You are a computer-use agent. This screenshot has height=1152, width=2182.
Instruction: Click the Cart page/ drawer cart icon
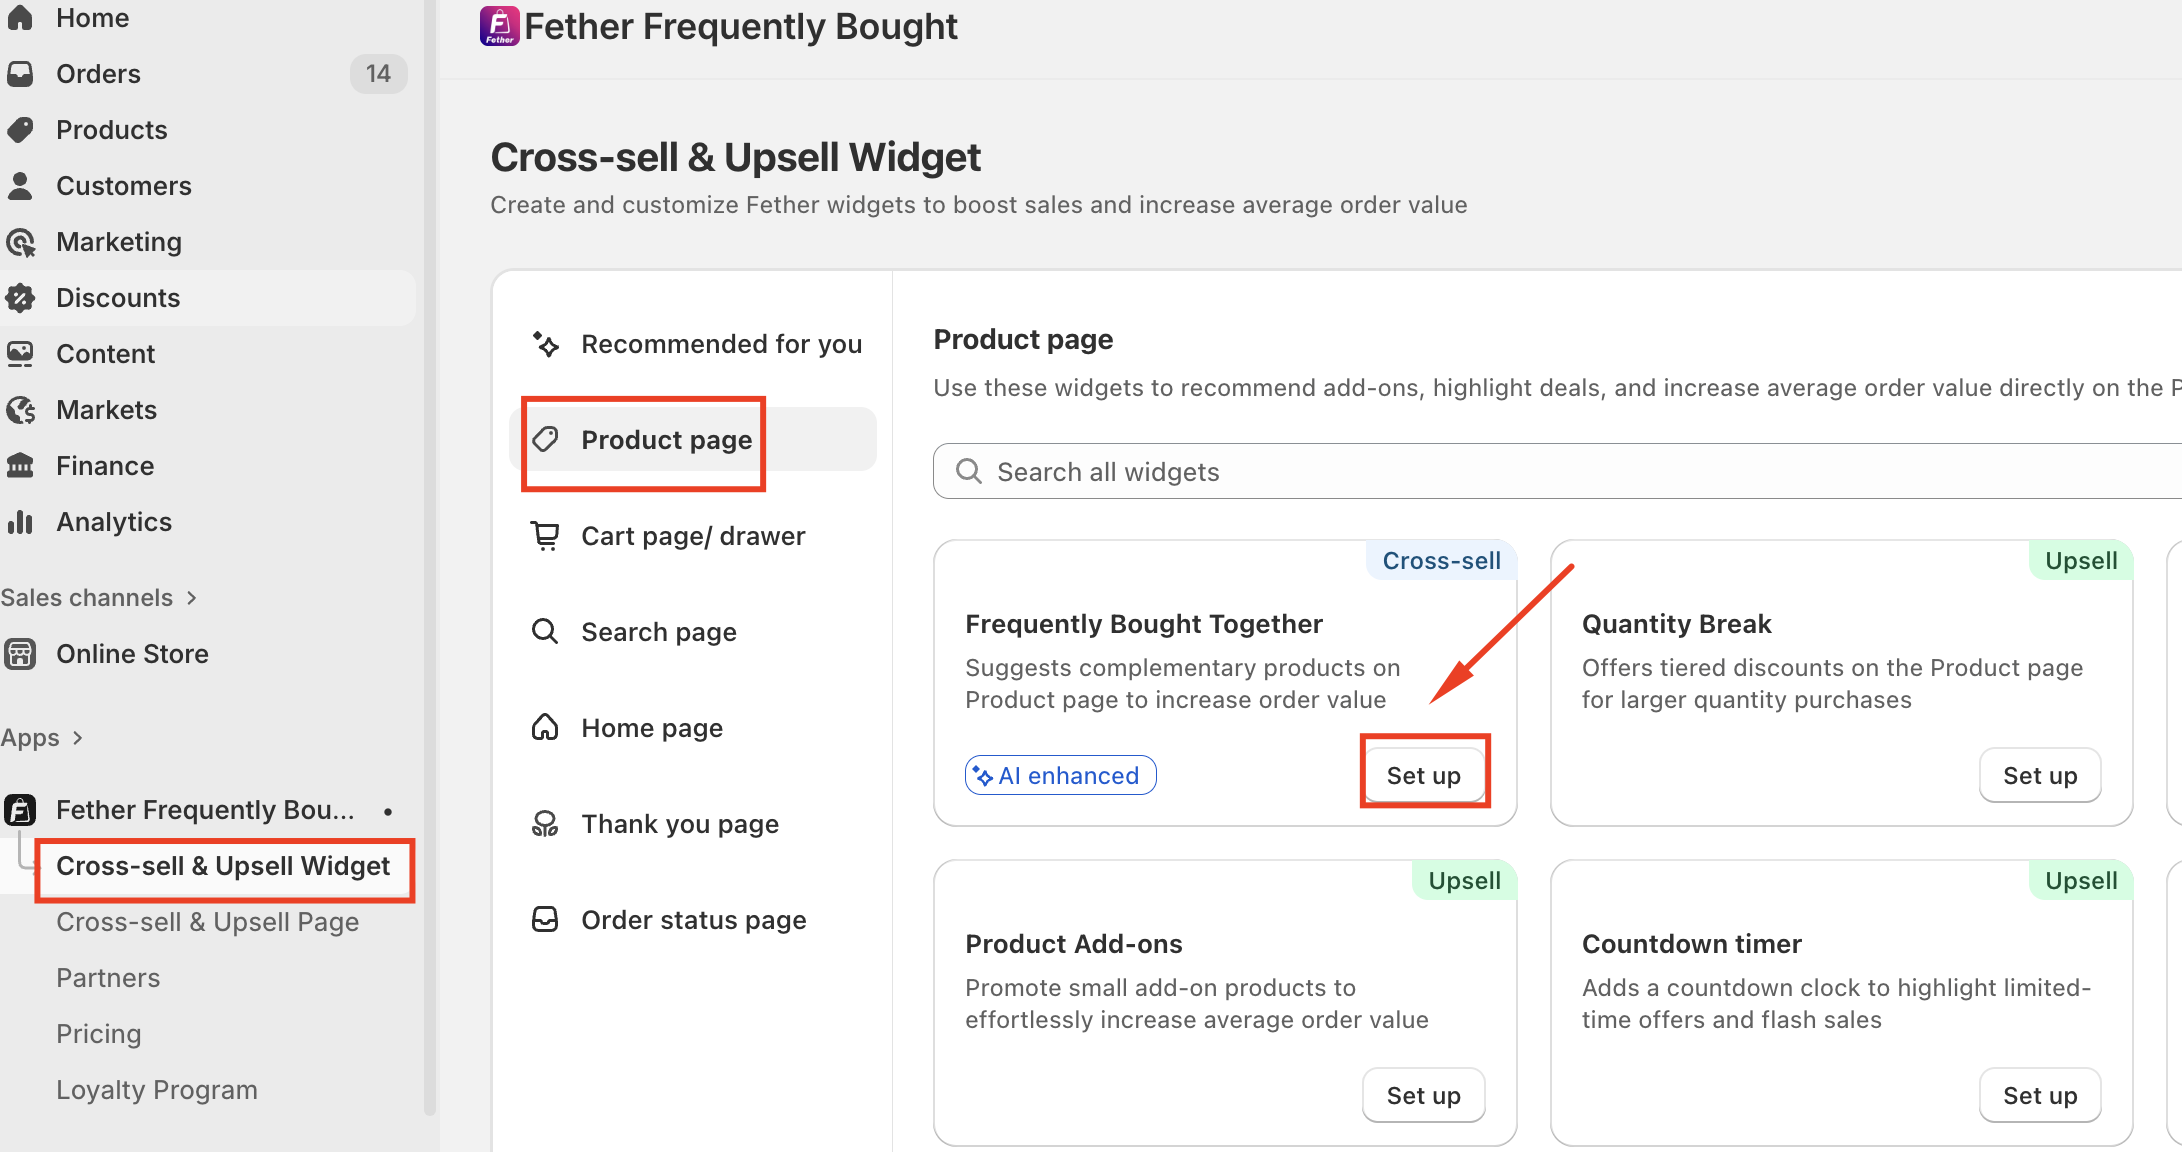[x=545, y=536]
